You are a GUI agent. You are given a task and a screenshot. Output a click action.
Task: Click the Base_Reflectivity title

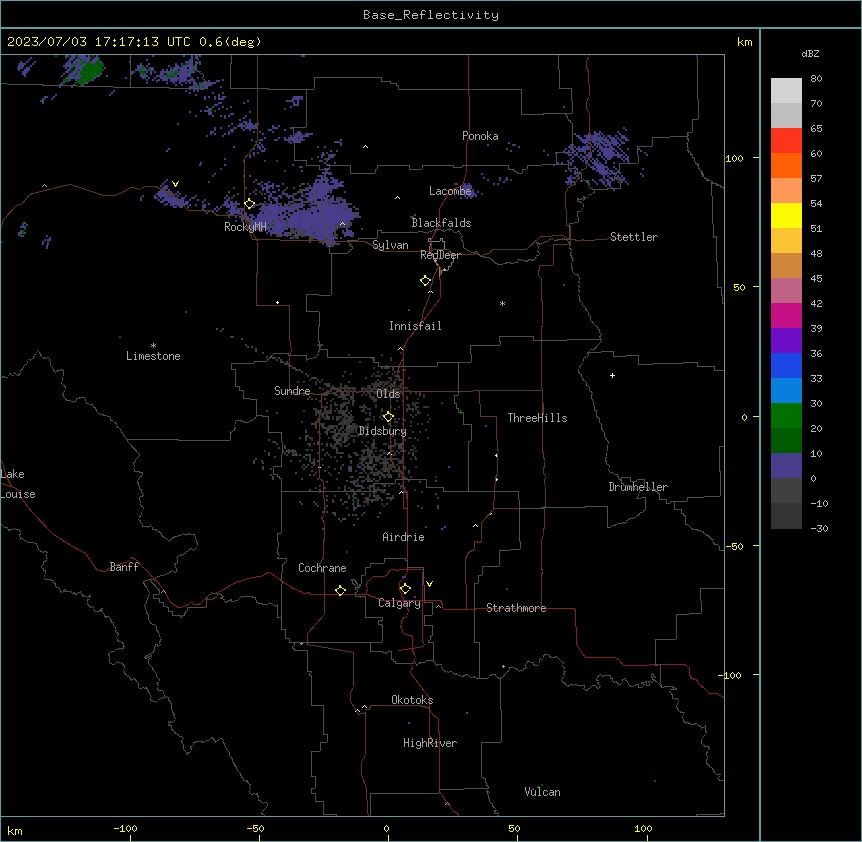(431, 15)
